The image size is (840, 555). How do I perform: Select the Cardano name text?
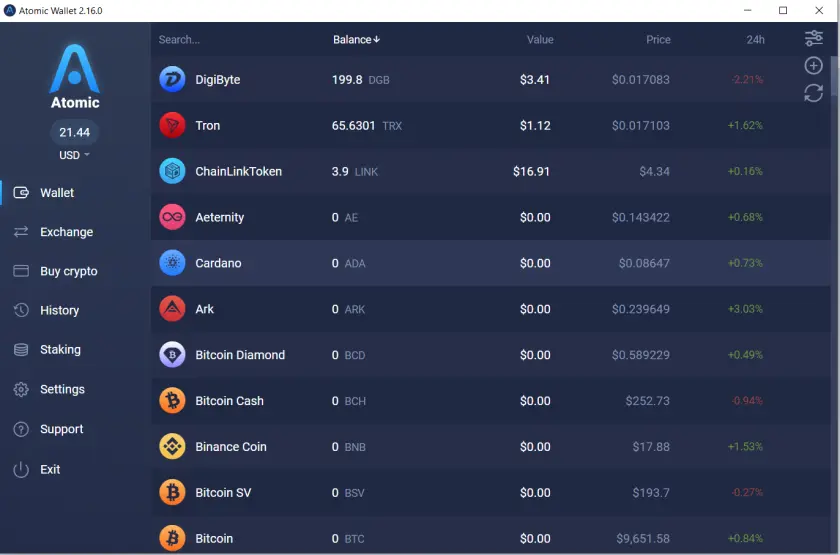pos(218,263)
